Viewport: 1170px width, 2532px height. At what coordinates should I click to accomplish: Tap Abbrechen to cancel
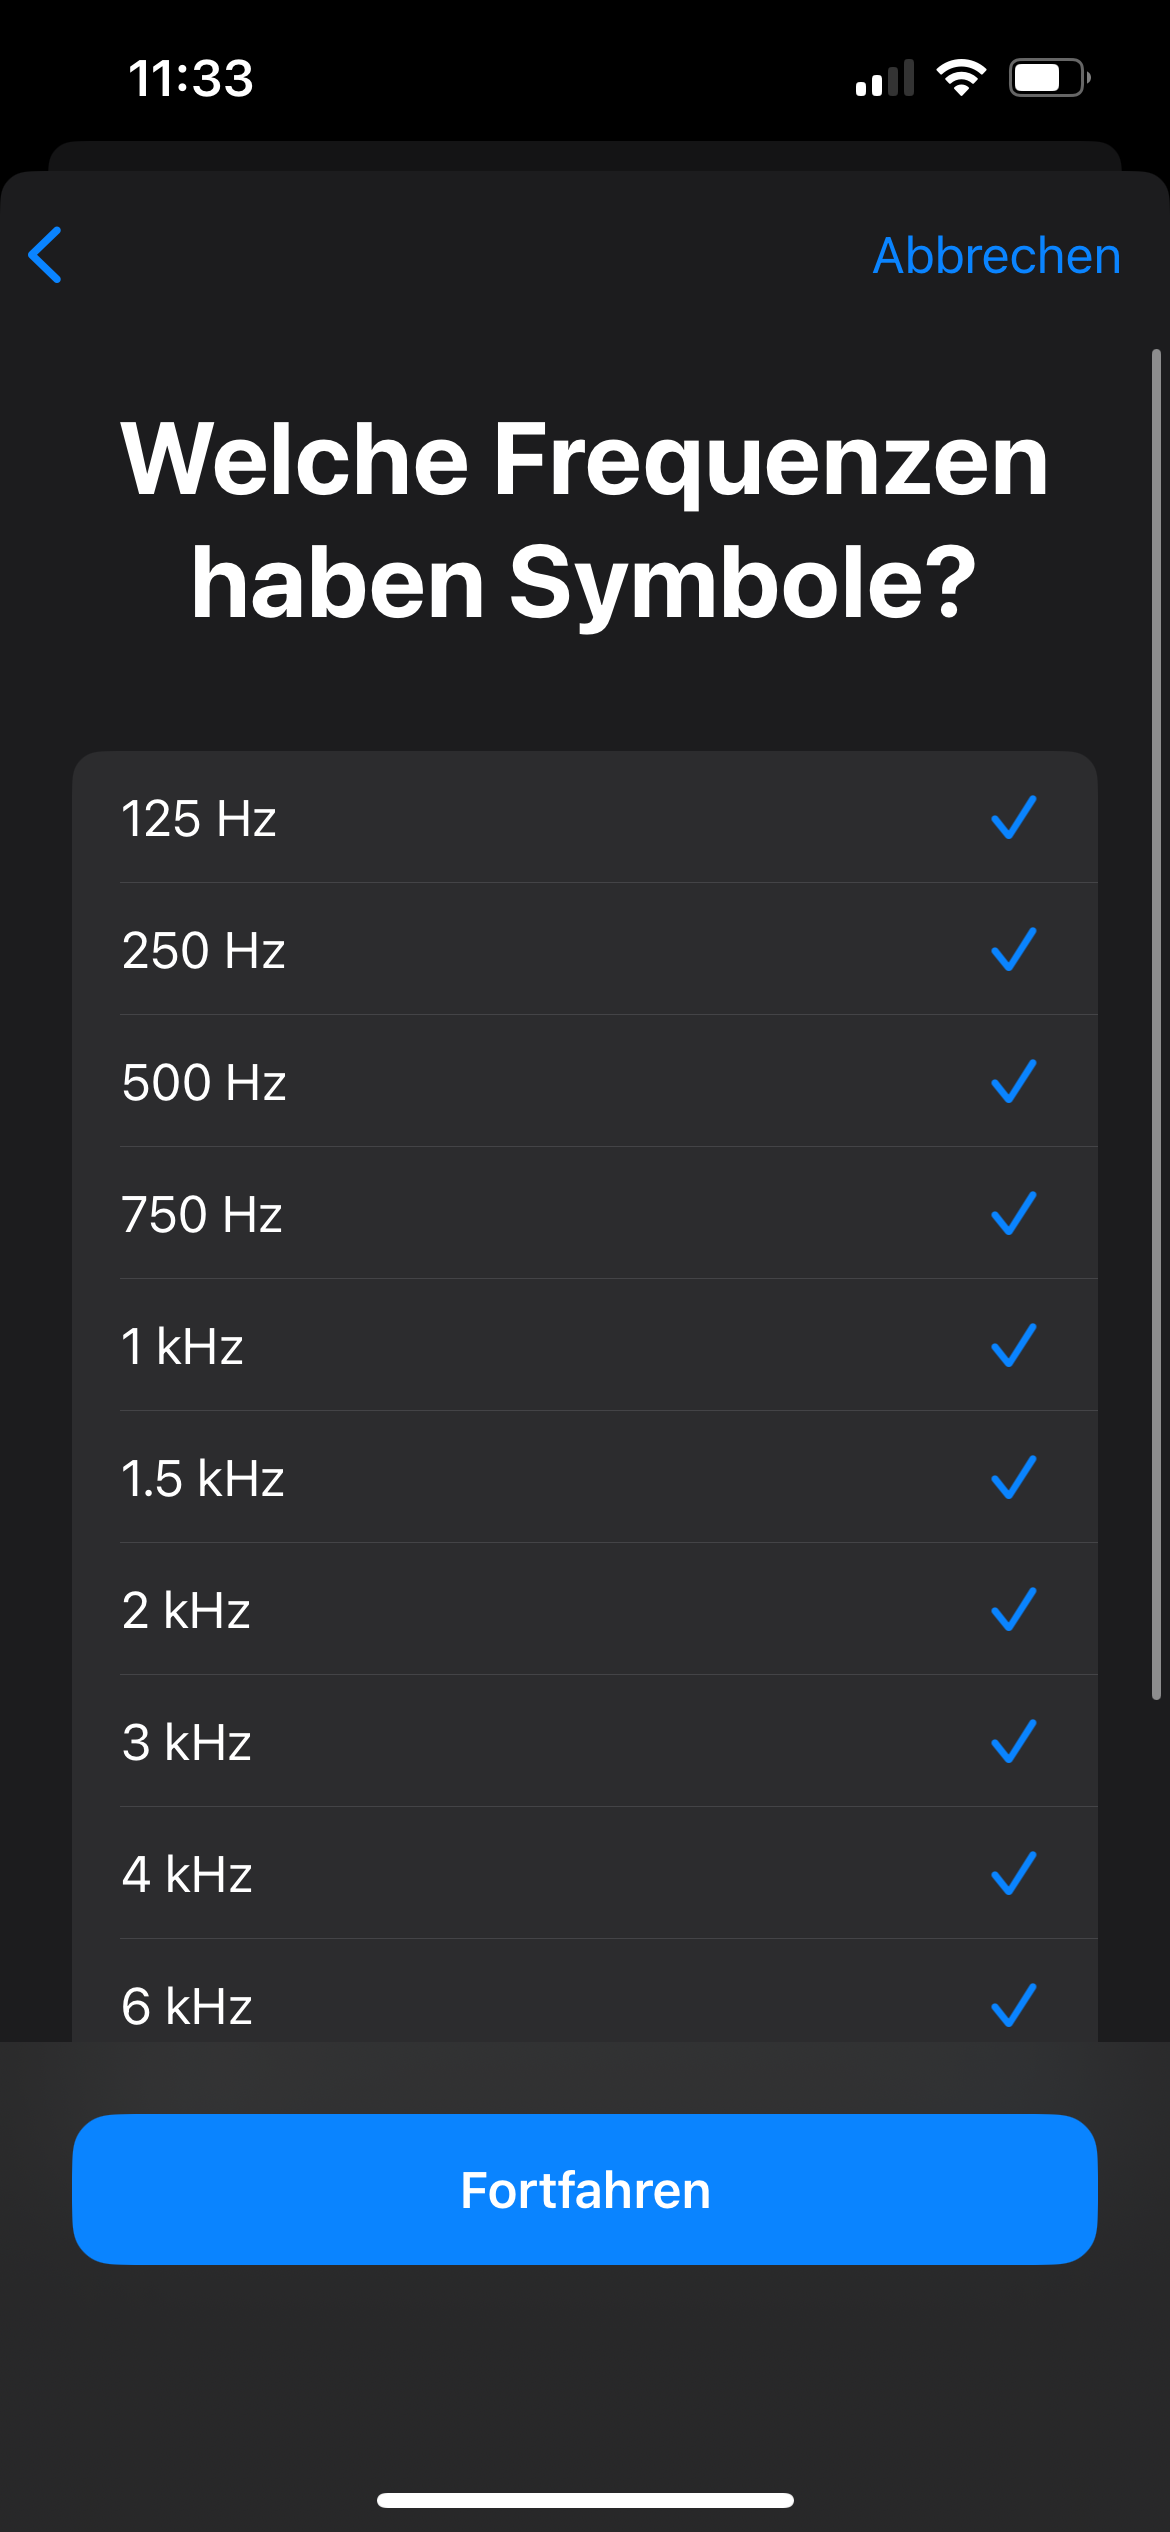pos(996,256)
